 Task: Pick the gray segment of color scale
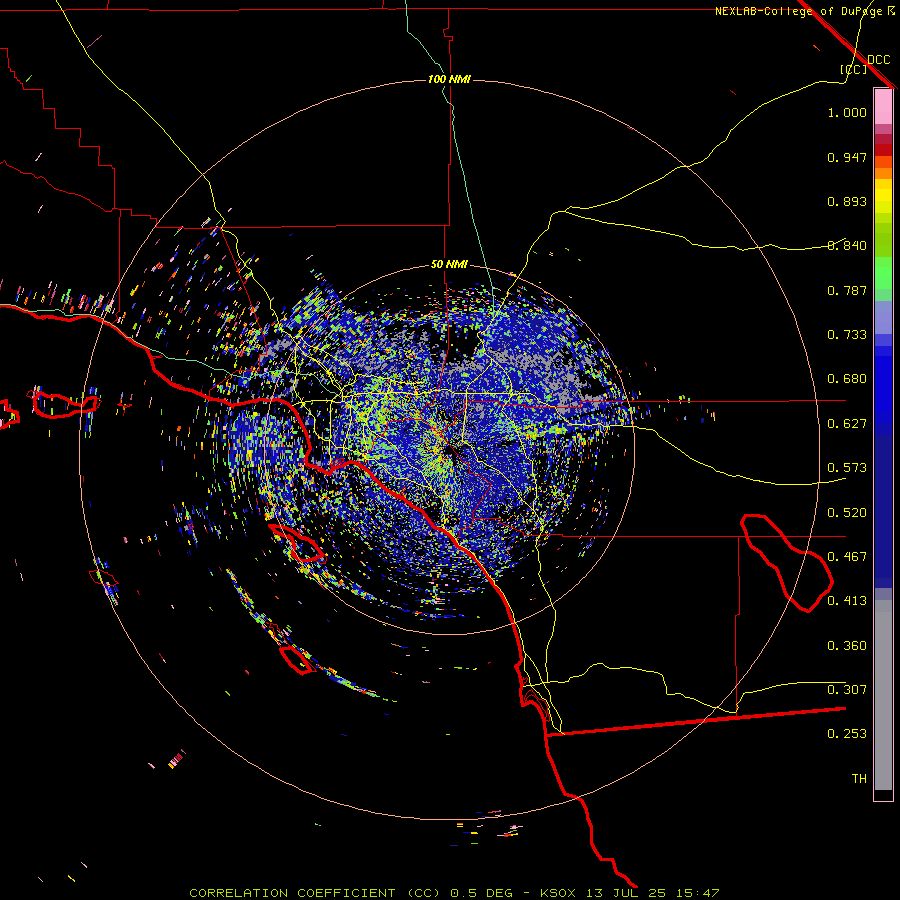pos(883,695)
